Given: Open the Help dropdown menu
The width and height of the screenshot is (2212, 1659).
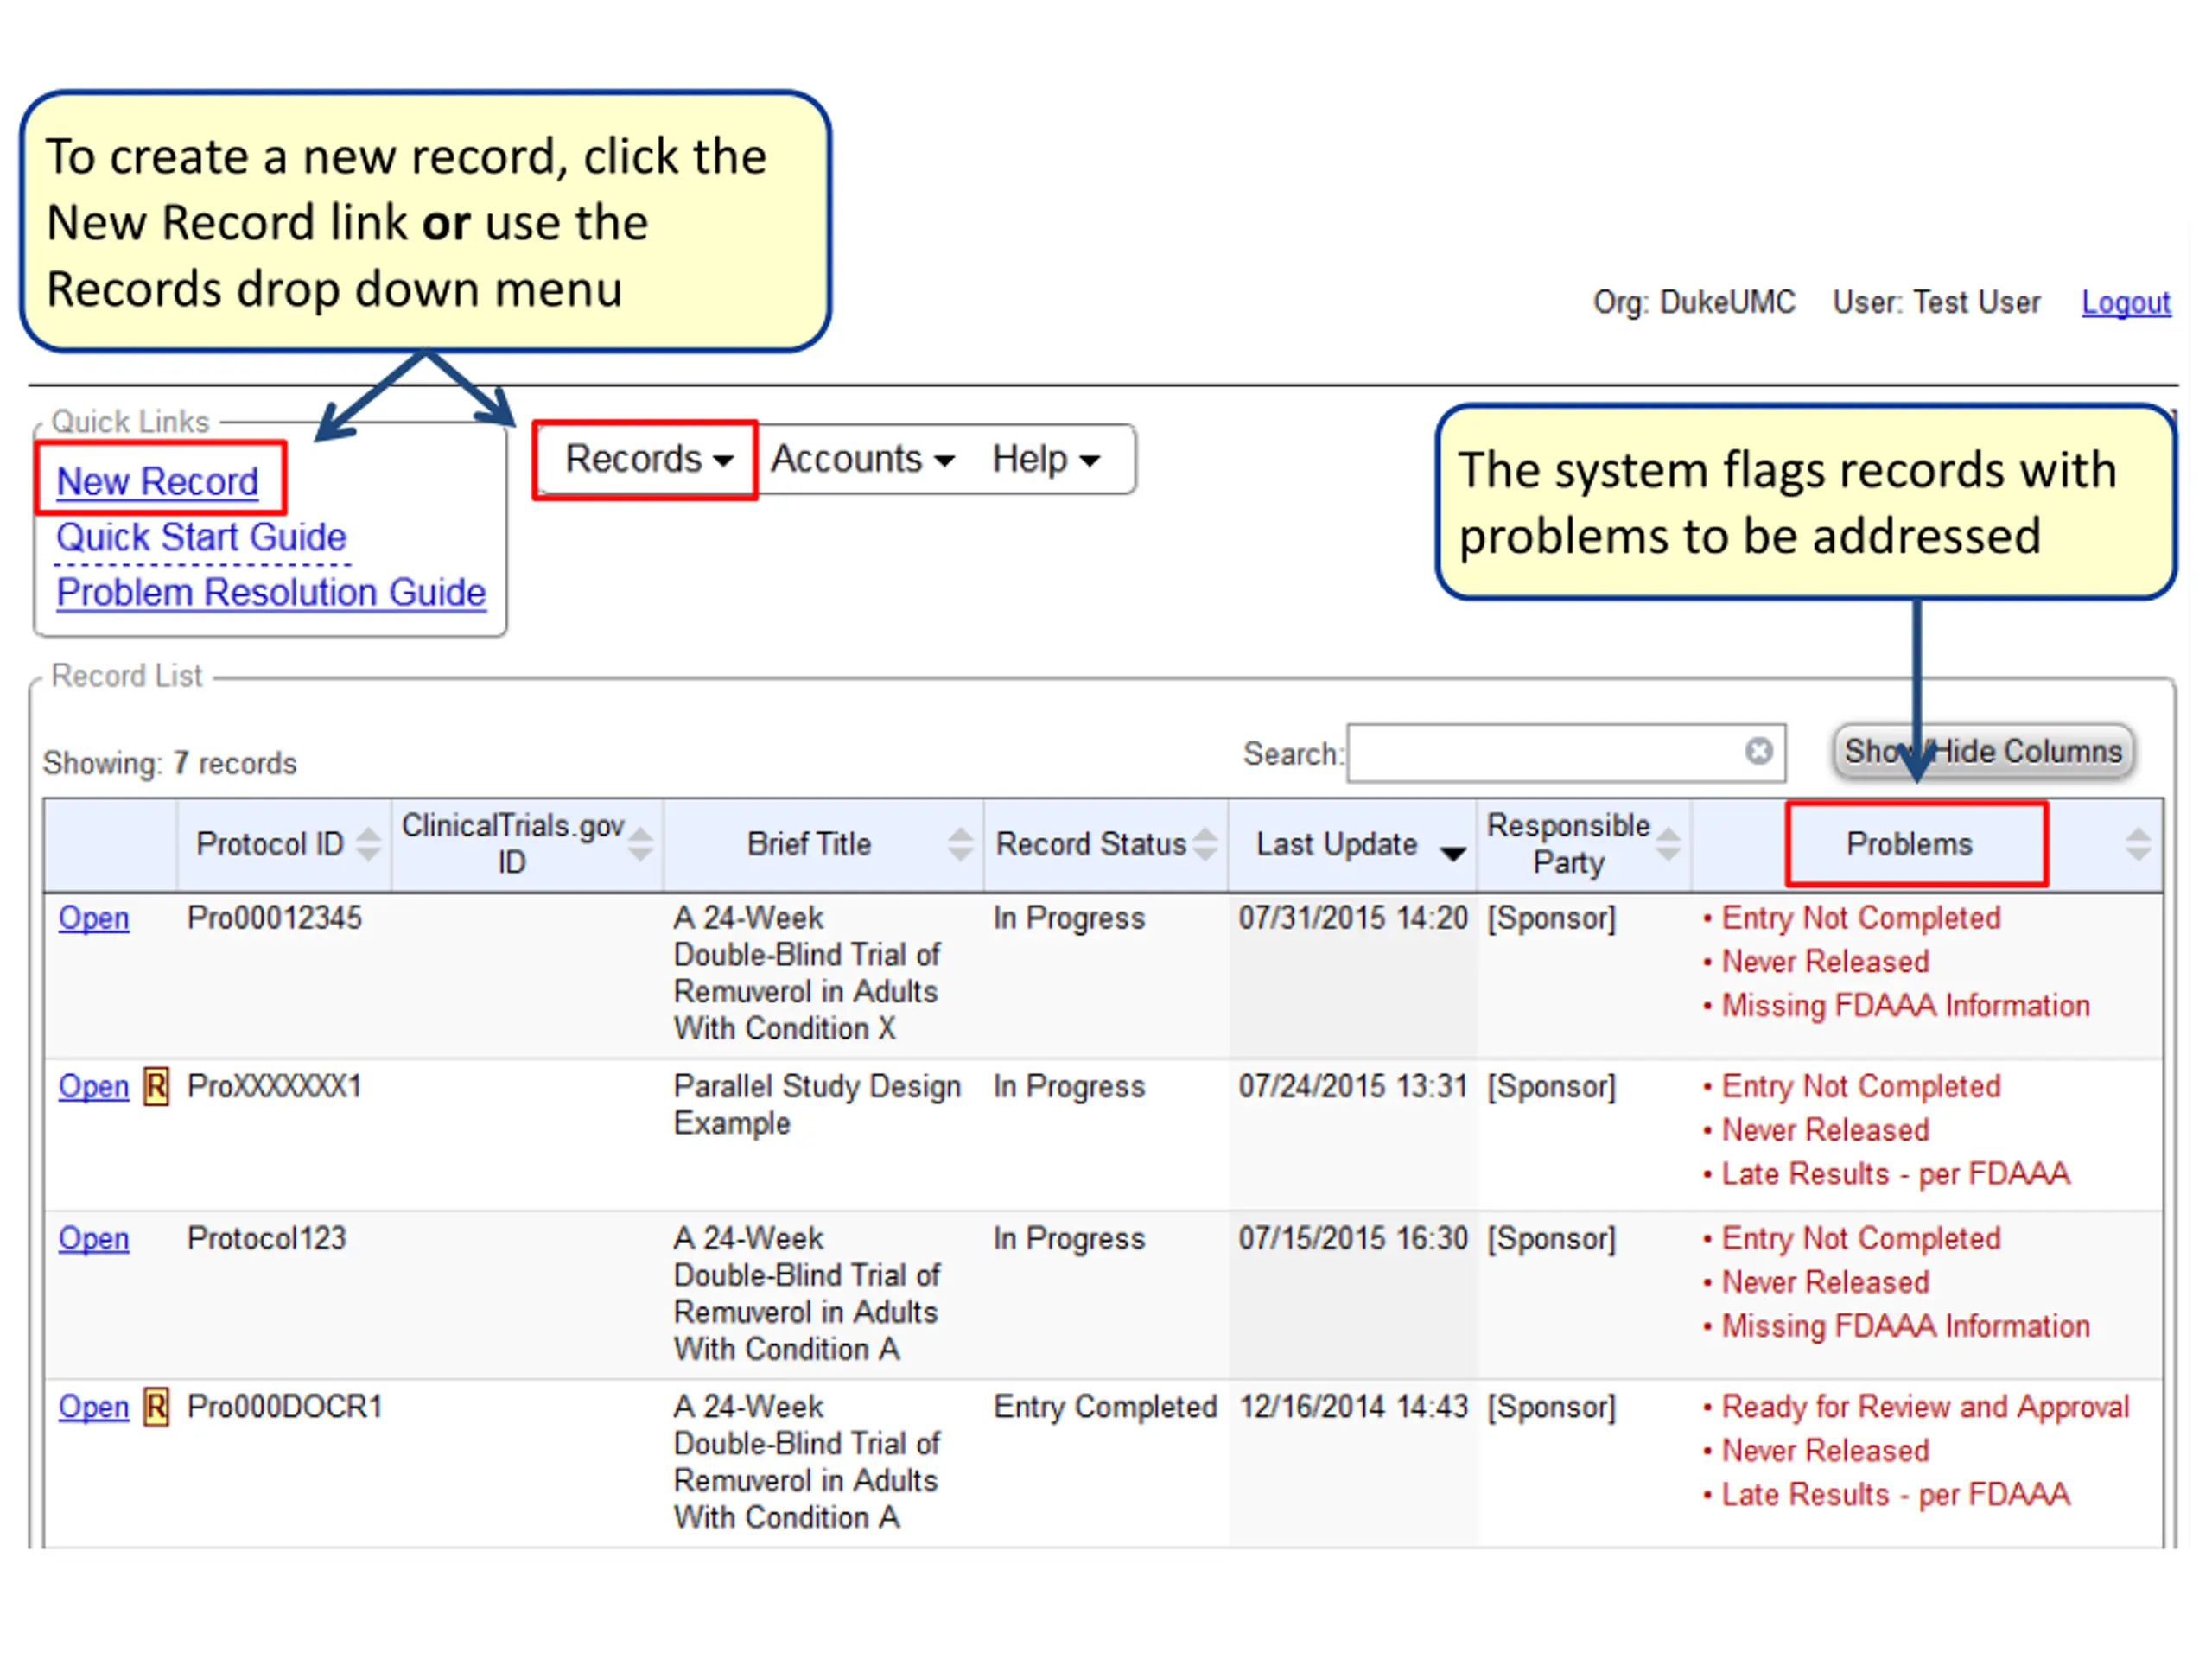Looking at the screenshot, I should click(1046, 459).
